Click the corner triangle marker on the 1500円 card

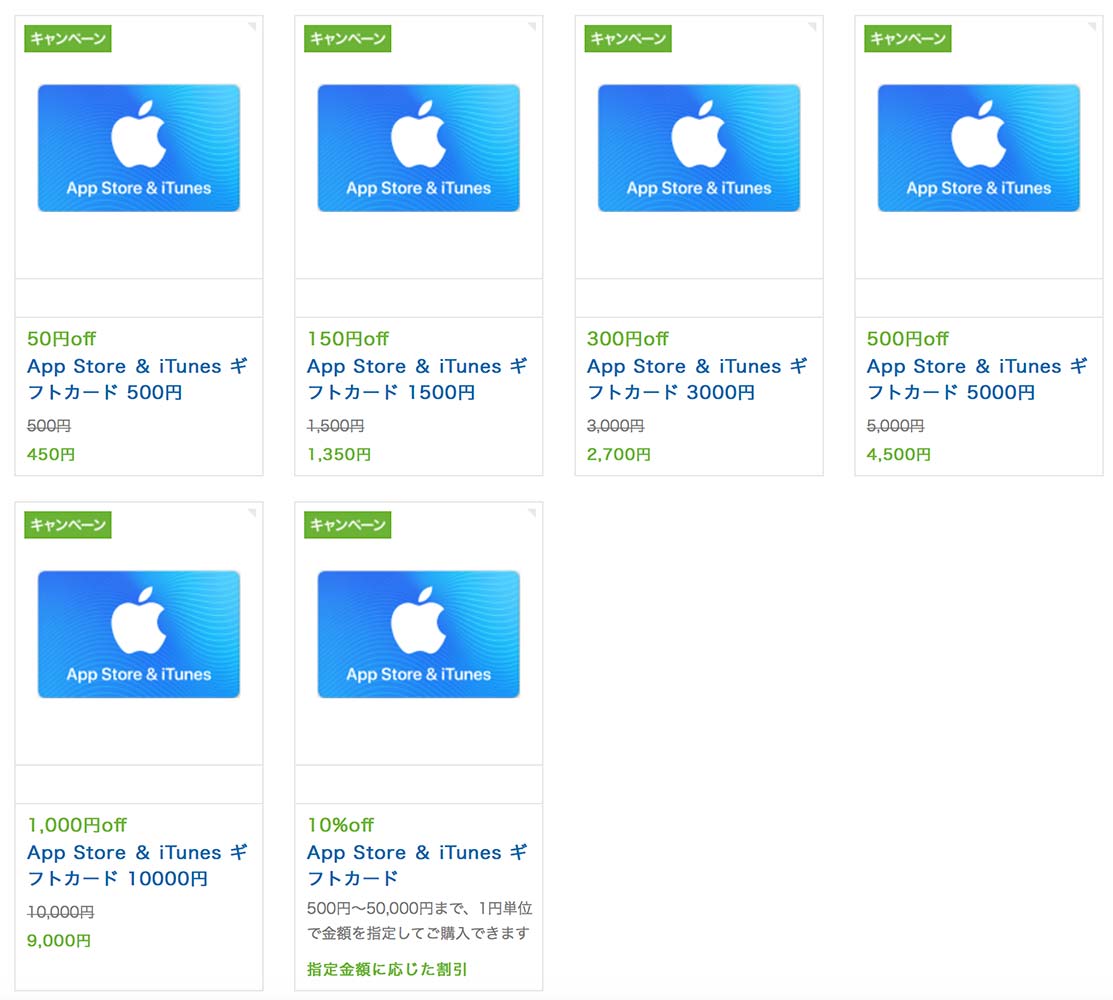pos(532,26)
